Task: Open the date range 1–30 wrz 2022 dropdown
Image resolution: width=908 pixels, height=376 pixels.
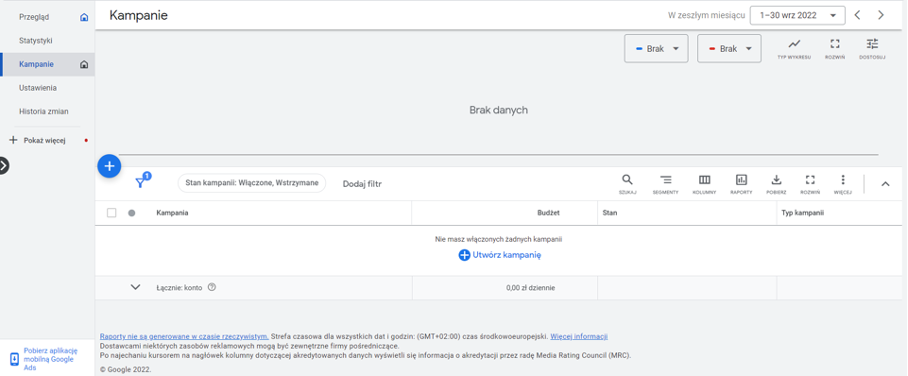Action: [797, 16]
